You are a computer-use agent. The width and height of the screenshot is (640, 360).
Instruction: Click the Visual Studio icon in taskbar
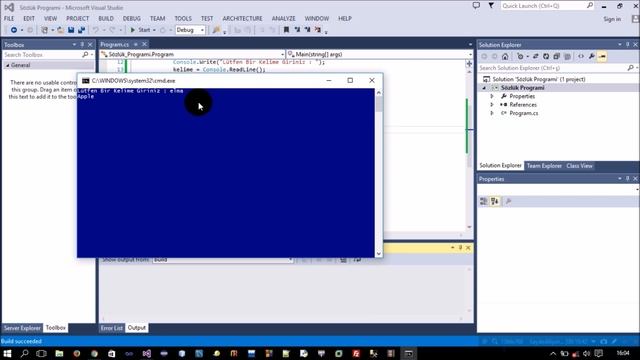(x=147, y=353)
